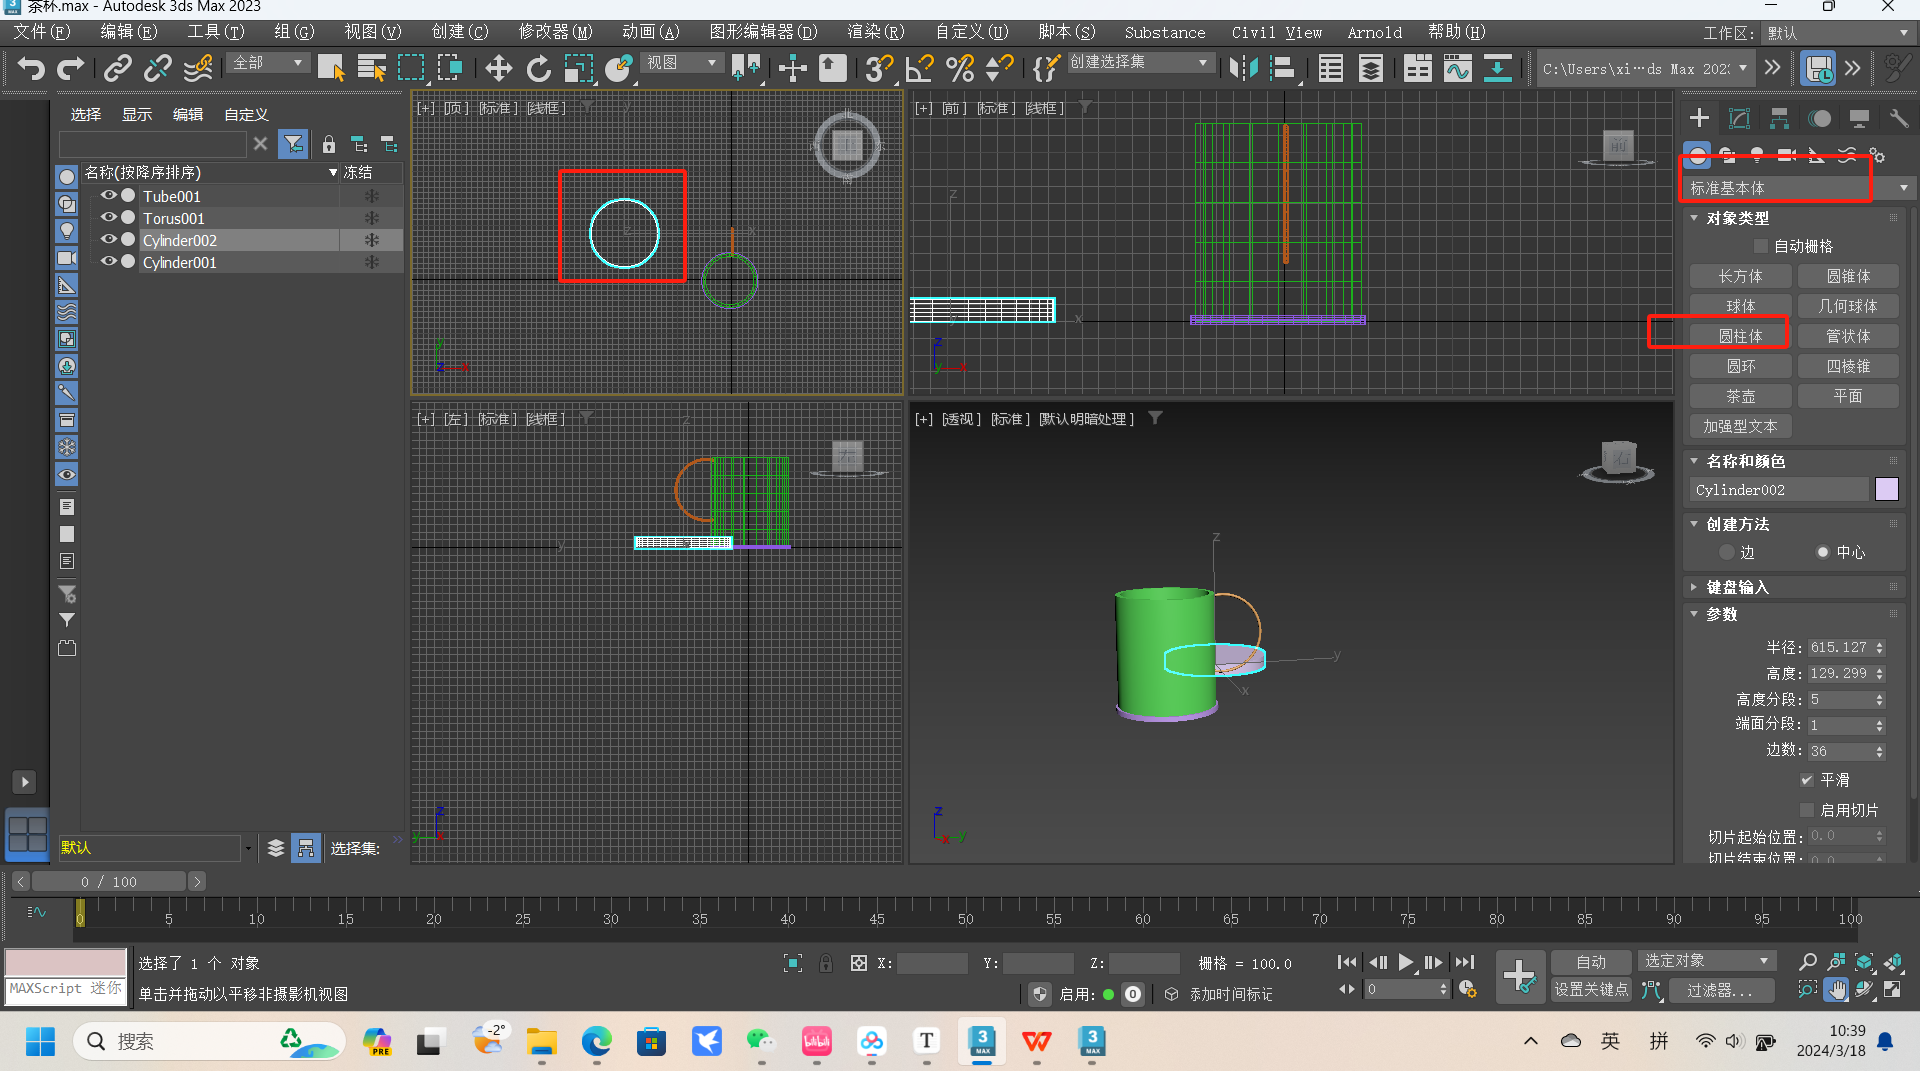Open the 修改器(M) menu

[x=555, y=32]
